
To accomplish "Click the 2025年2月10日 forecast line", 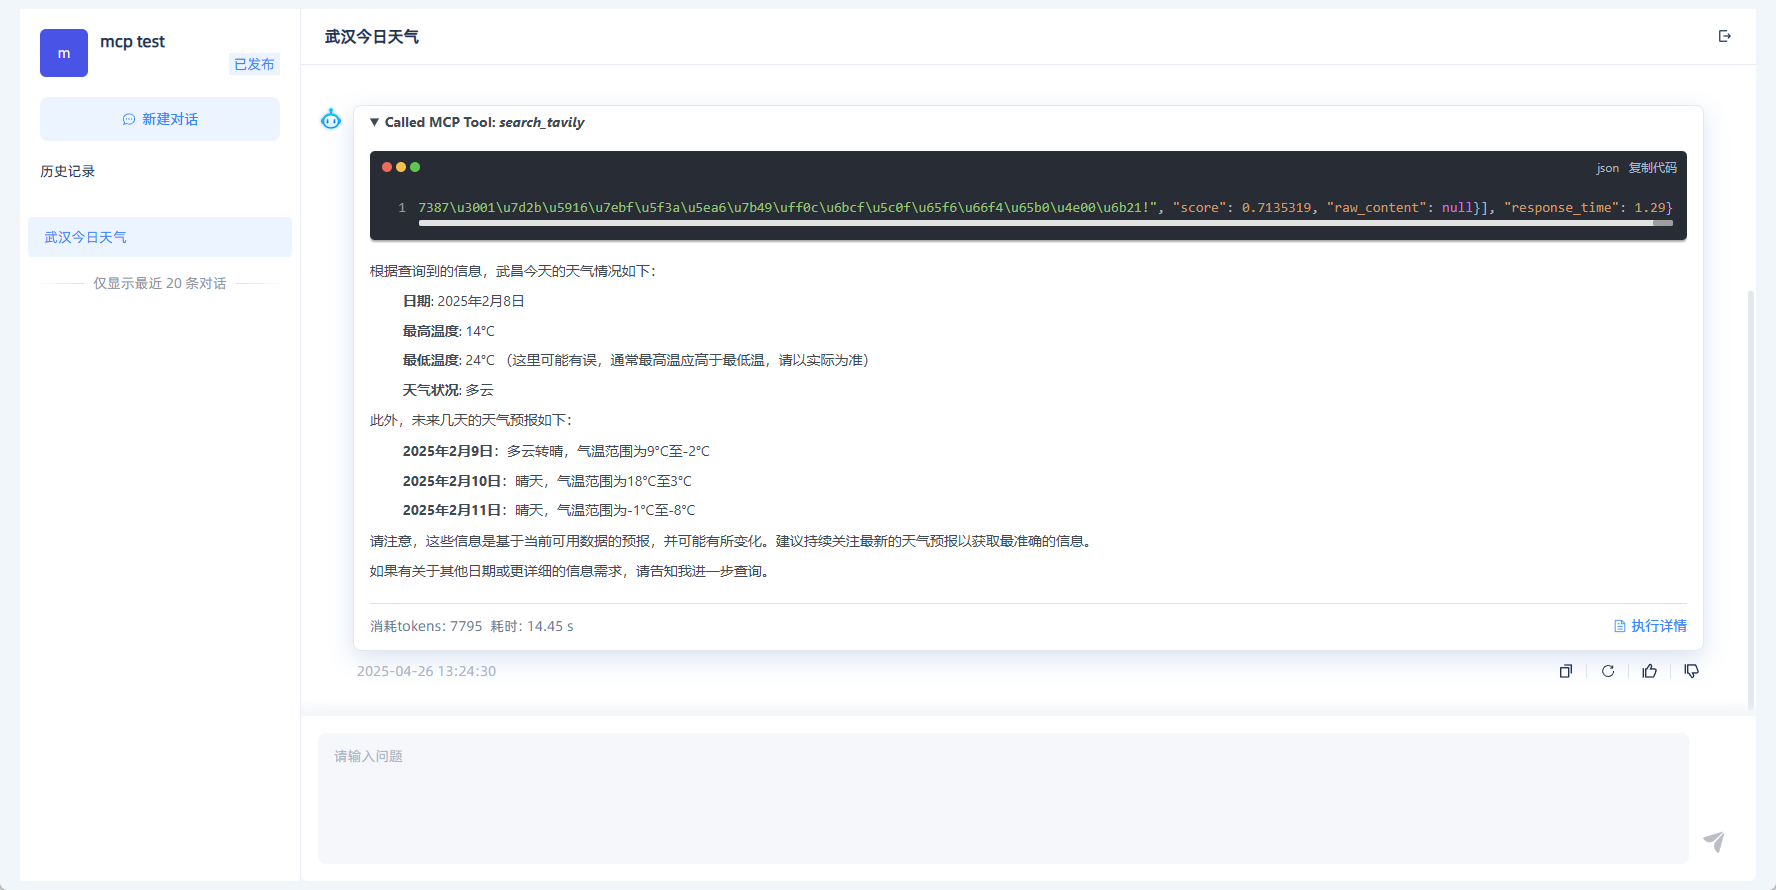I will pyautogui.click(x=547, y=481).
